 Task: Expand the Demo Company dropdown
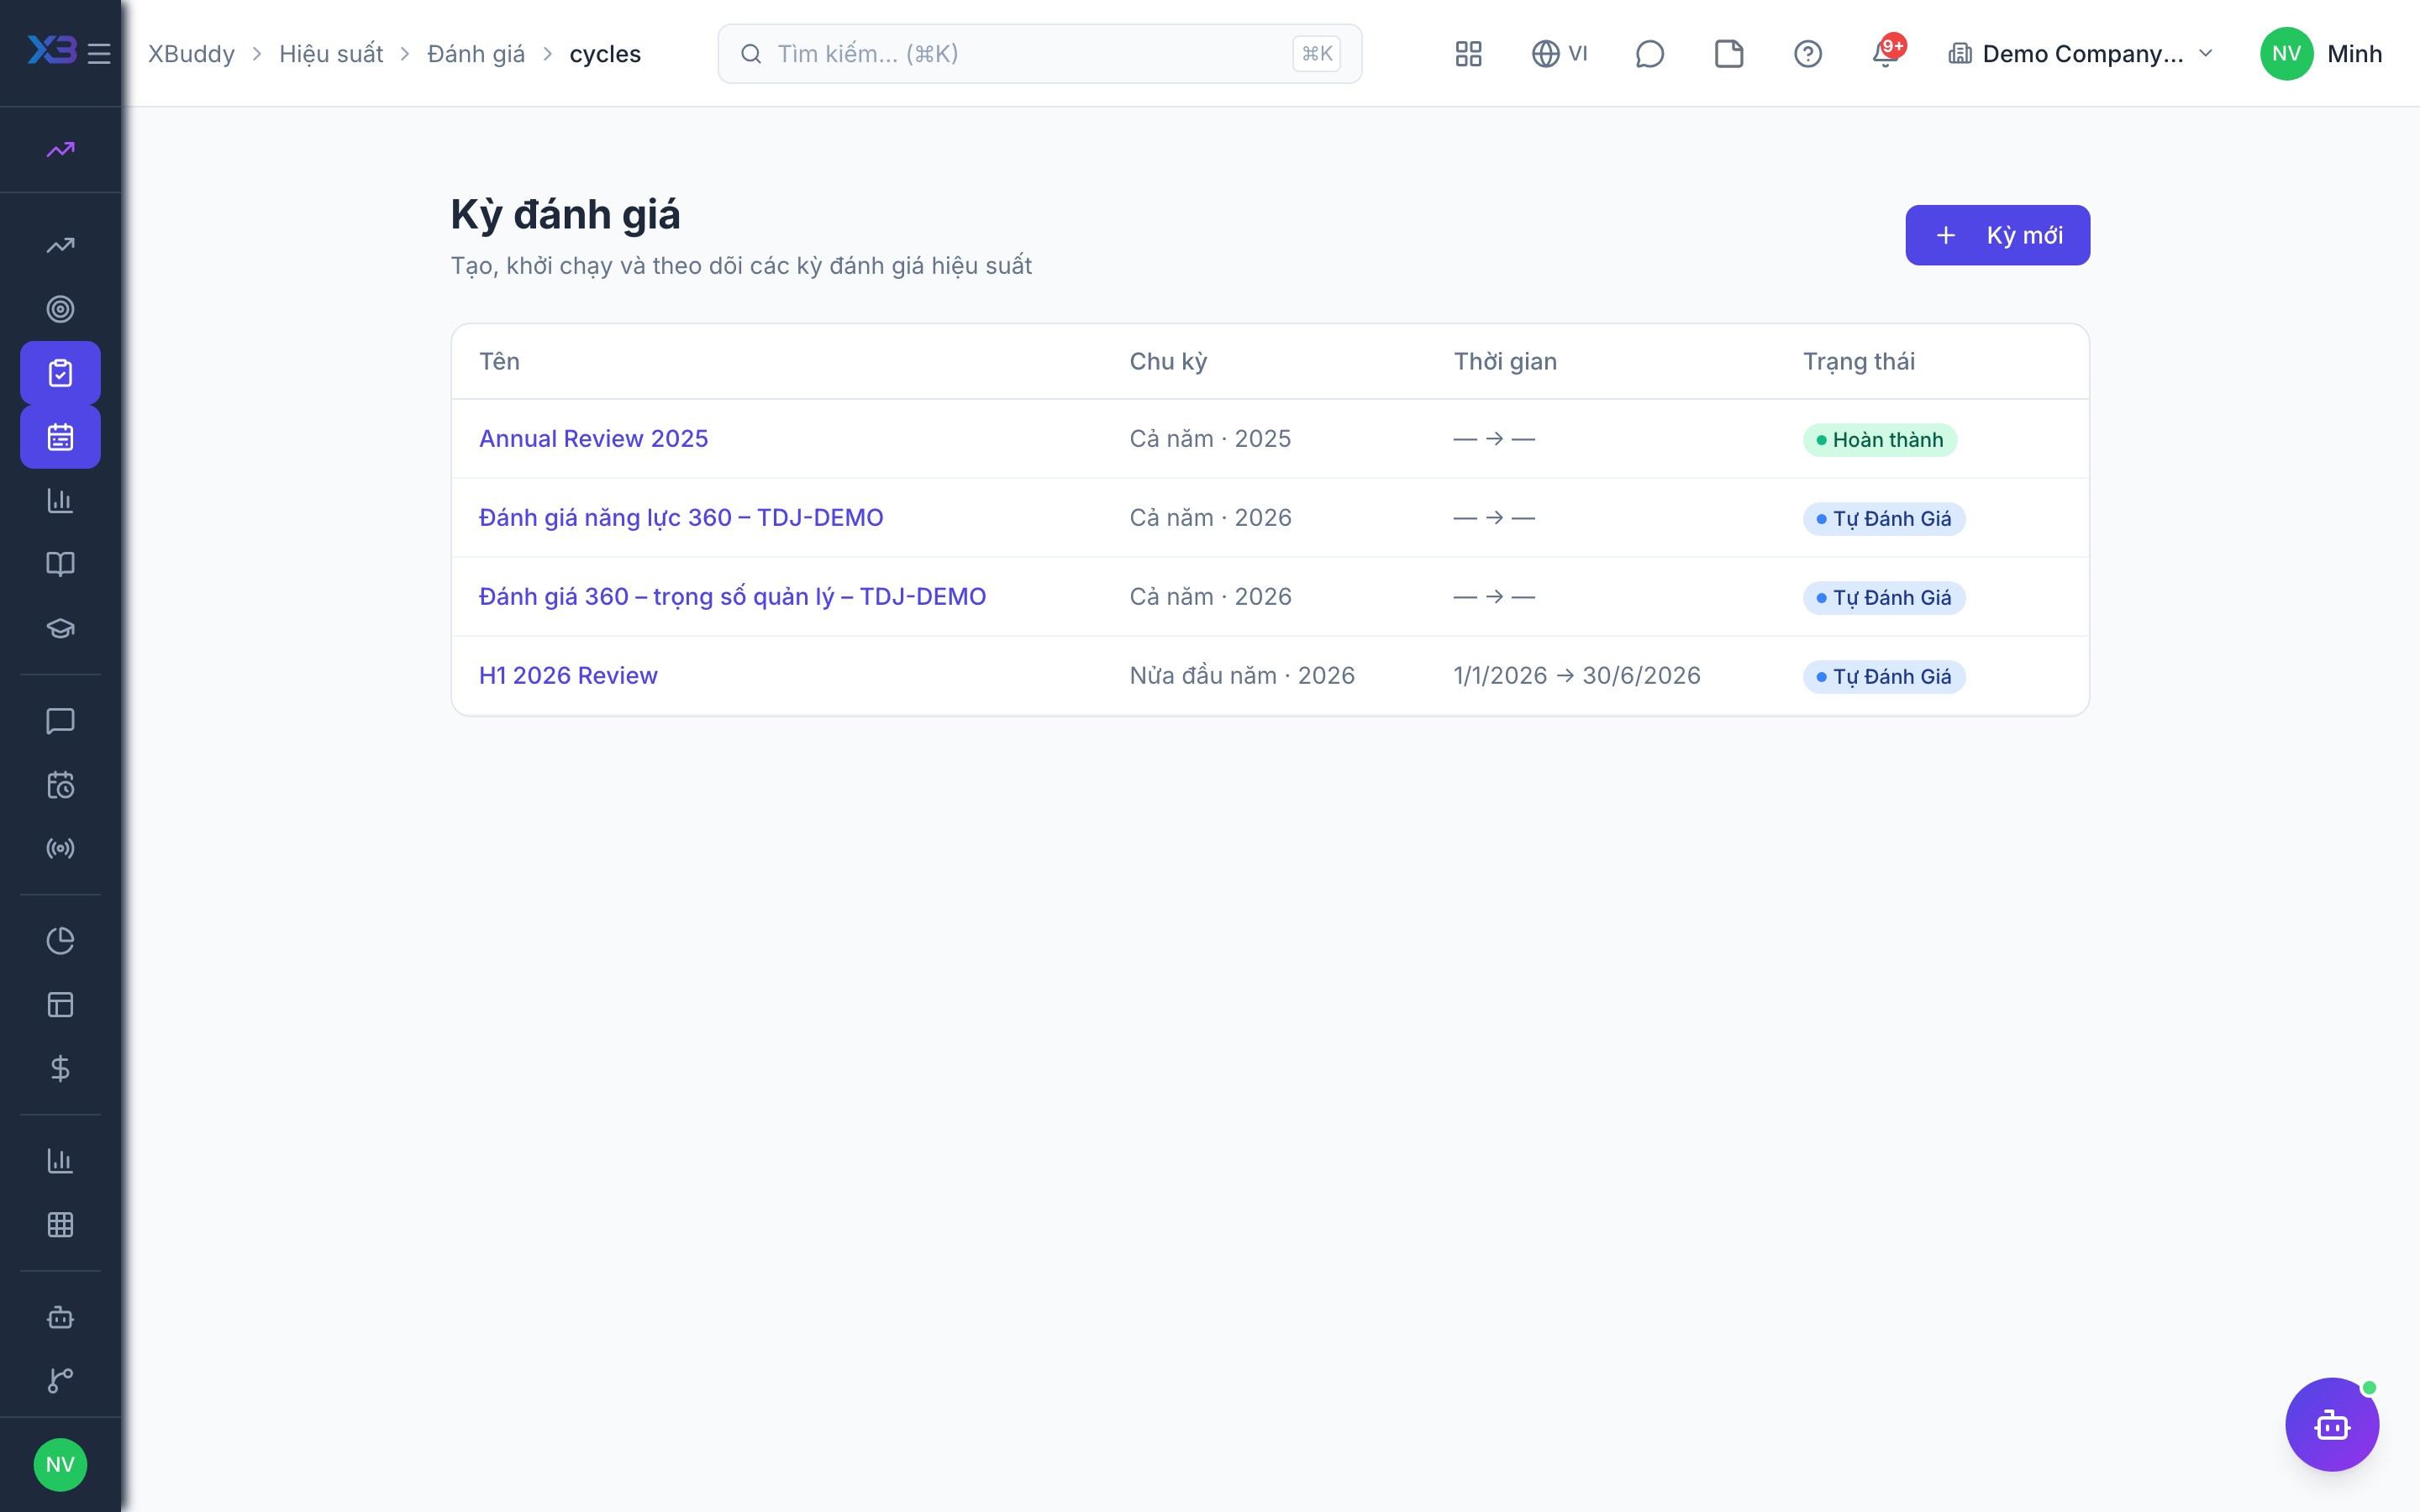point(2081,53)
